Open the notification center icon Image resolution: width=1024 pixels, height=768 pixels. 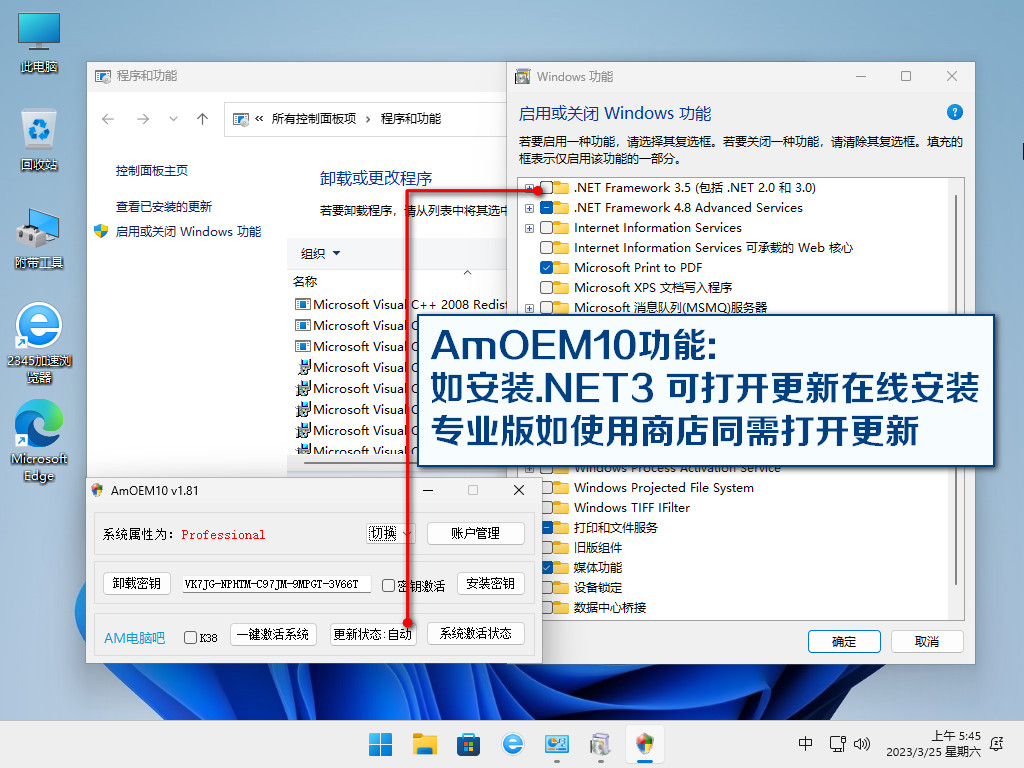coord(997,743)
